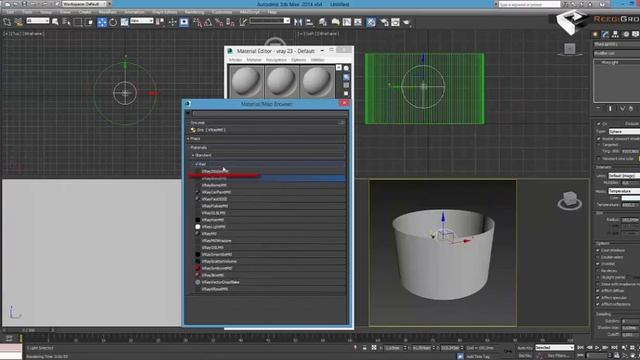Activate the Select and Move tool
640x360 pixels.
click(102, 22)
